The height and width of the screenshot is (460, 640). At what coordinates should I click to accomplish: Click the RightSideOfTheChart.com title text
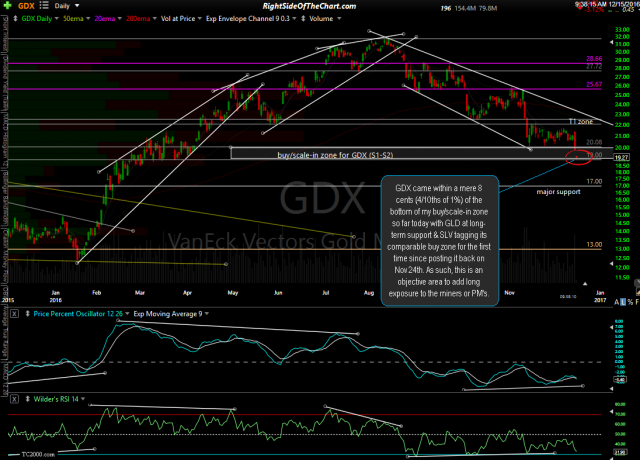click(309, 6)
